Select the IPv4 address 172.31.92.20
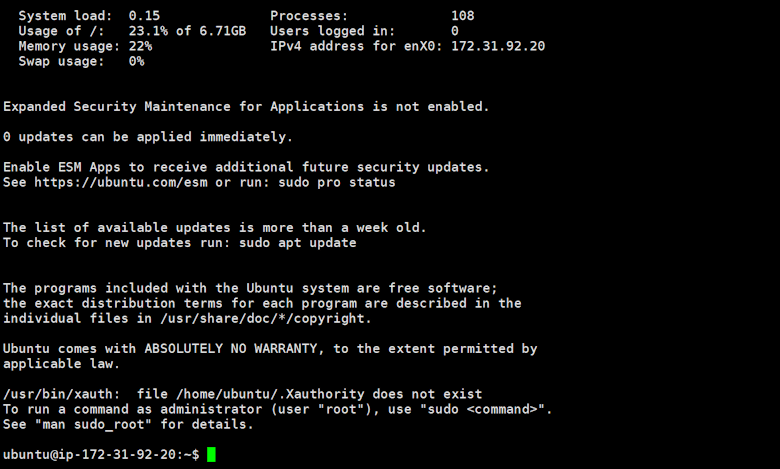The height and width of the screenshot is (469, 780). (498, 46)
